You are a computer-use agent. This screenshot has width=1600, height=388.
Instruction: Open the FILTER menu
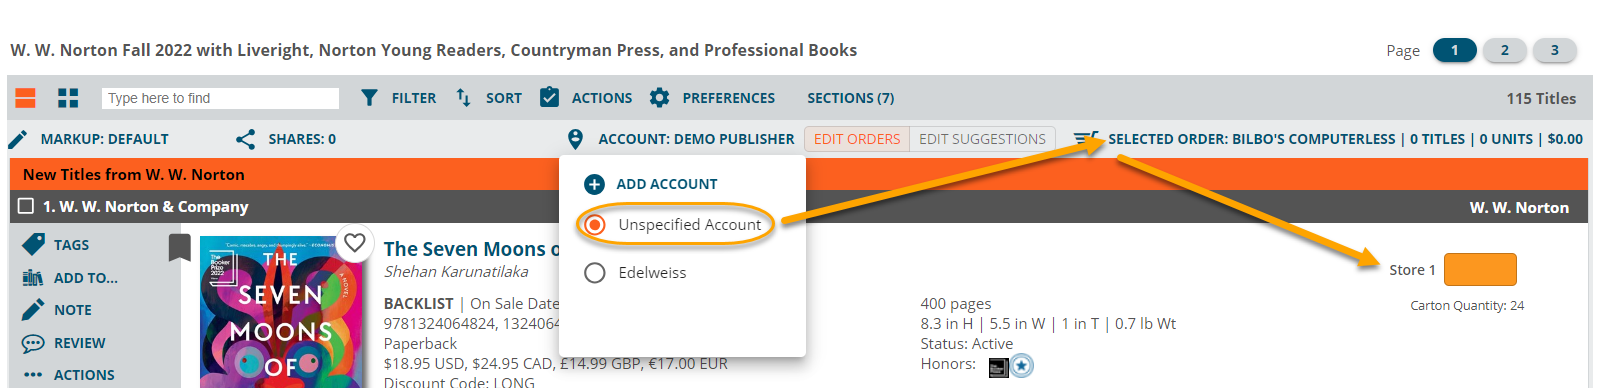pos(413,98)
